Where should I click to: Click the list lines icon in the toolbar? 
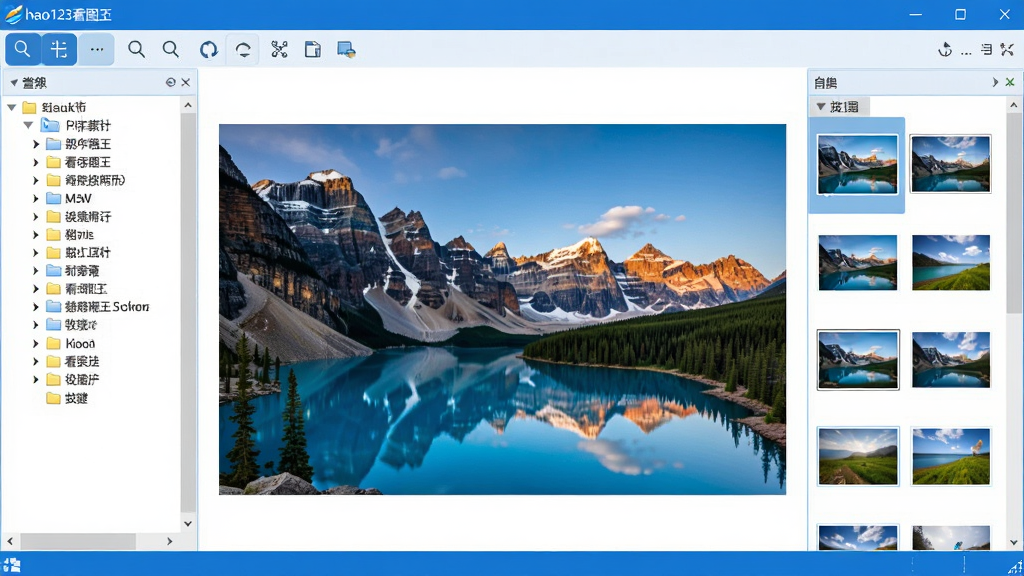click(x=987, y=49)
